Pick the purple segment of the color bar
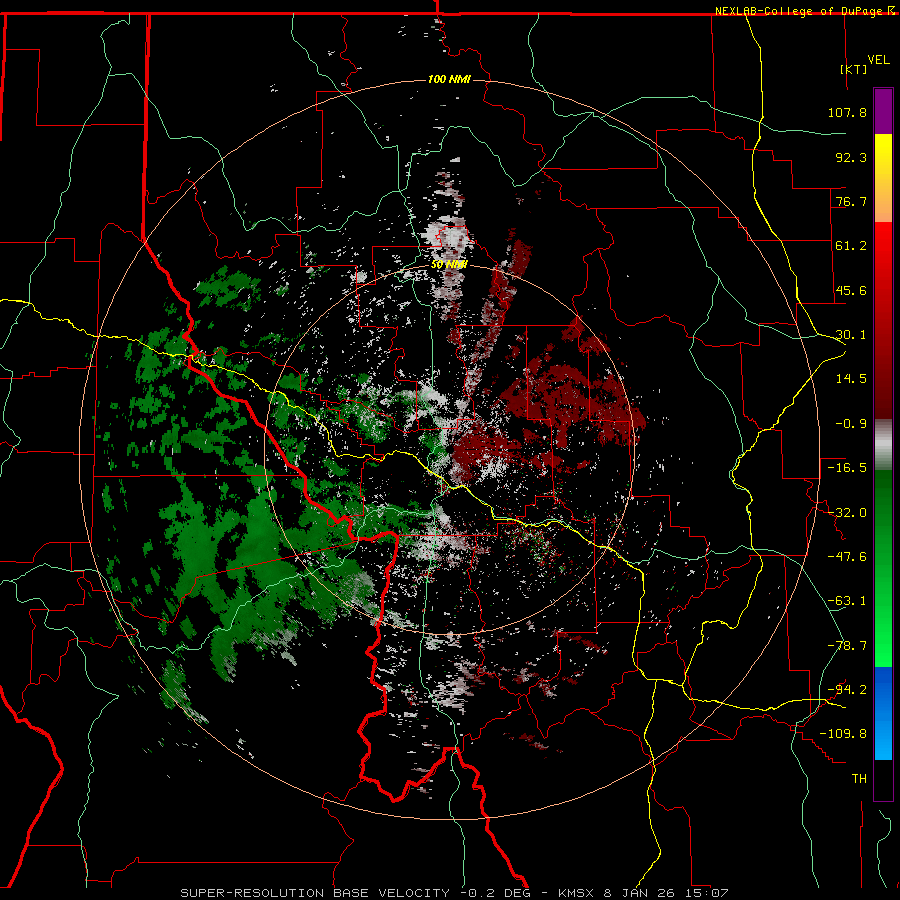Viewport: 900px width, 900px height. click(883, 111)
